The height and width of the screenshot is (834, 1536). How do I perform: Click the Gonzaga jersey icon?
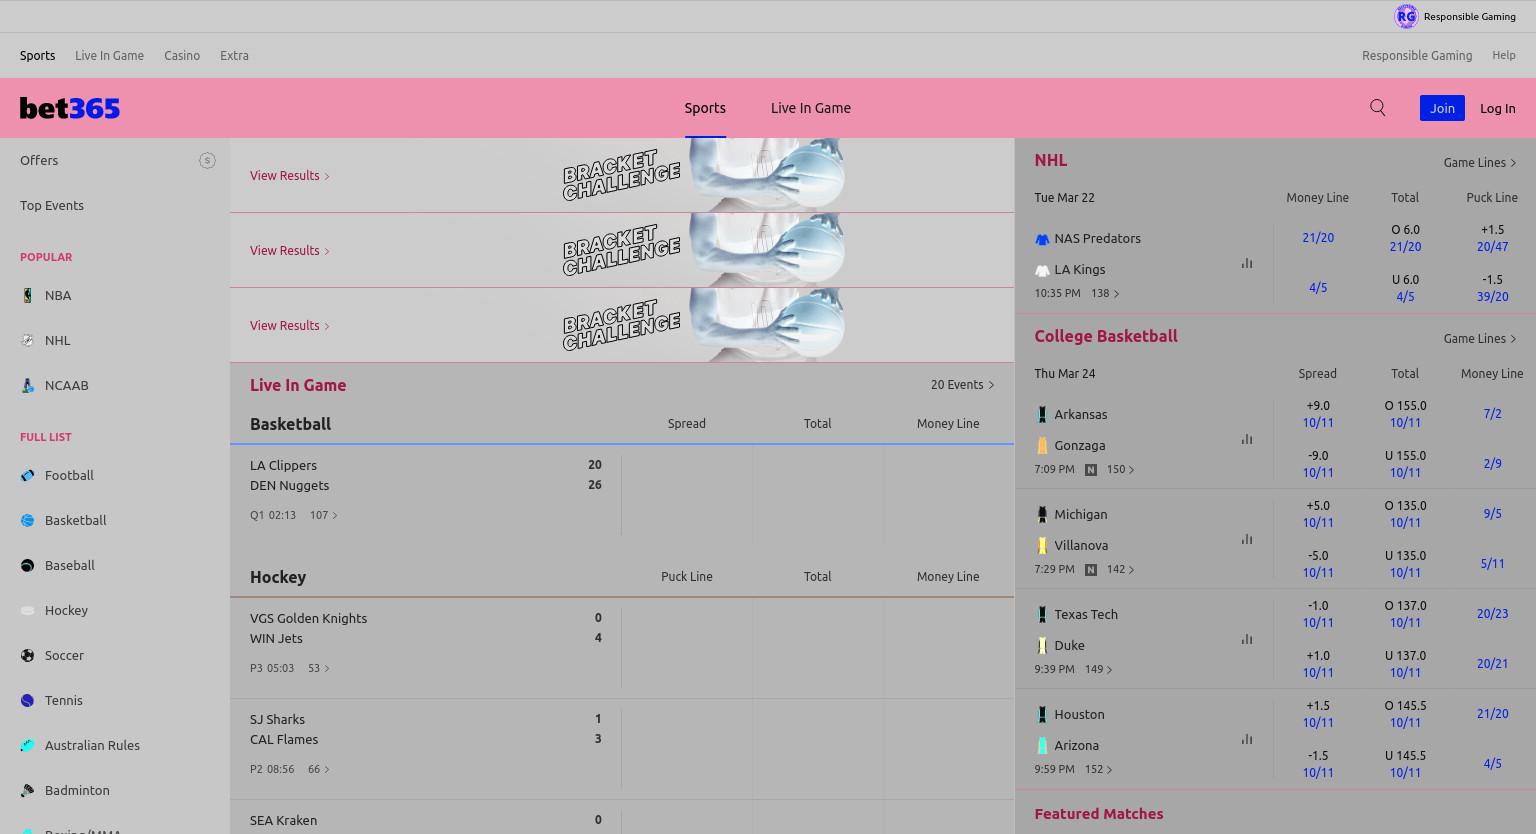point(1042,445)
